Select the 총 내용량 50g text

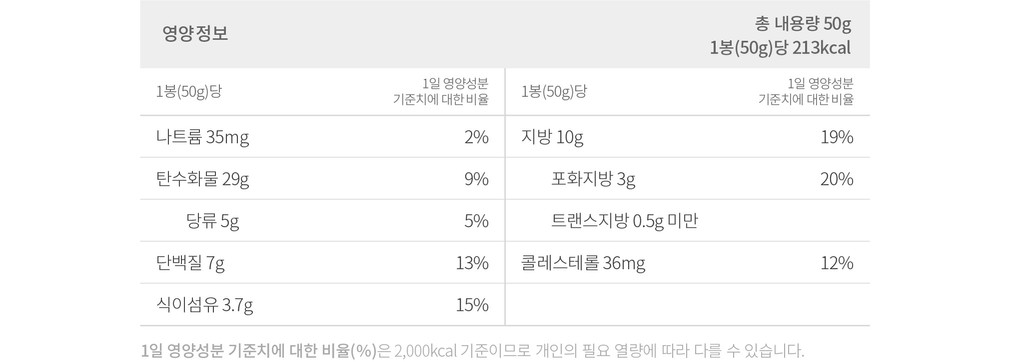[x=804, y=24]
